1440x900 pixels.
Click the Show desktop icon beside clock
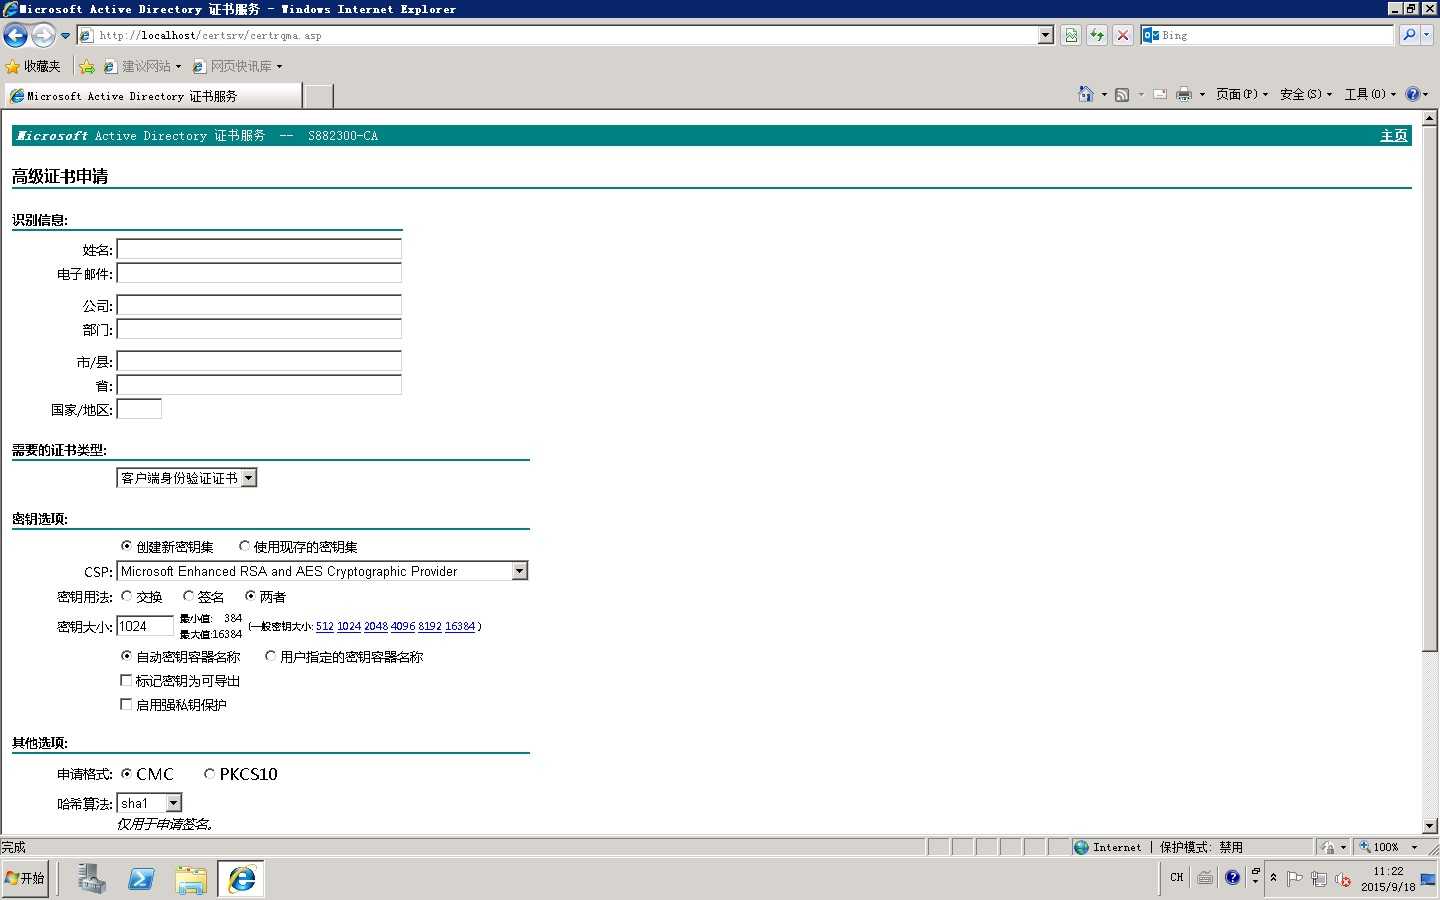[x=1428, y=879]
